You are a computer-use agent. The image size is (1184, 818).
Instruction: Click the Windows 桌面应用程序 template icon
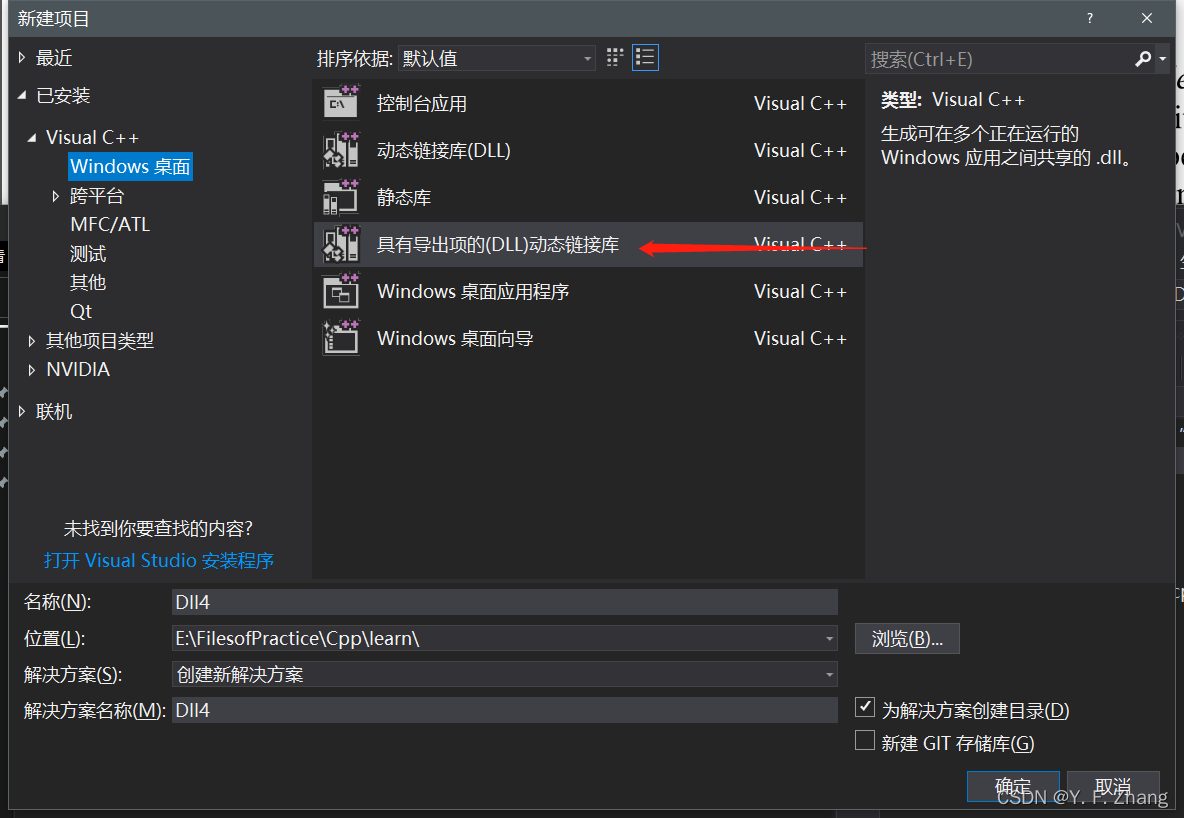coord(341,291)
